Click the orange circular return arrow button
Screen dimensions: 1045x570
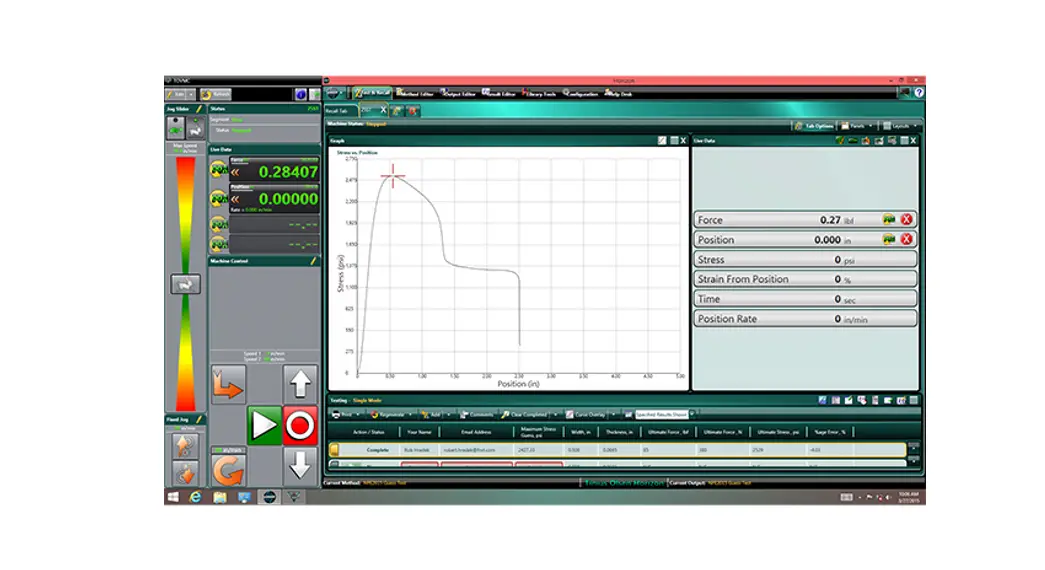[228, 471]
